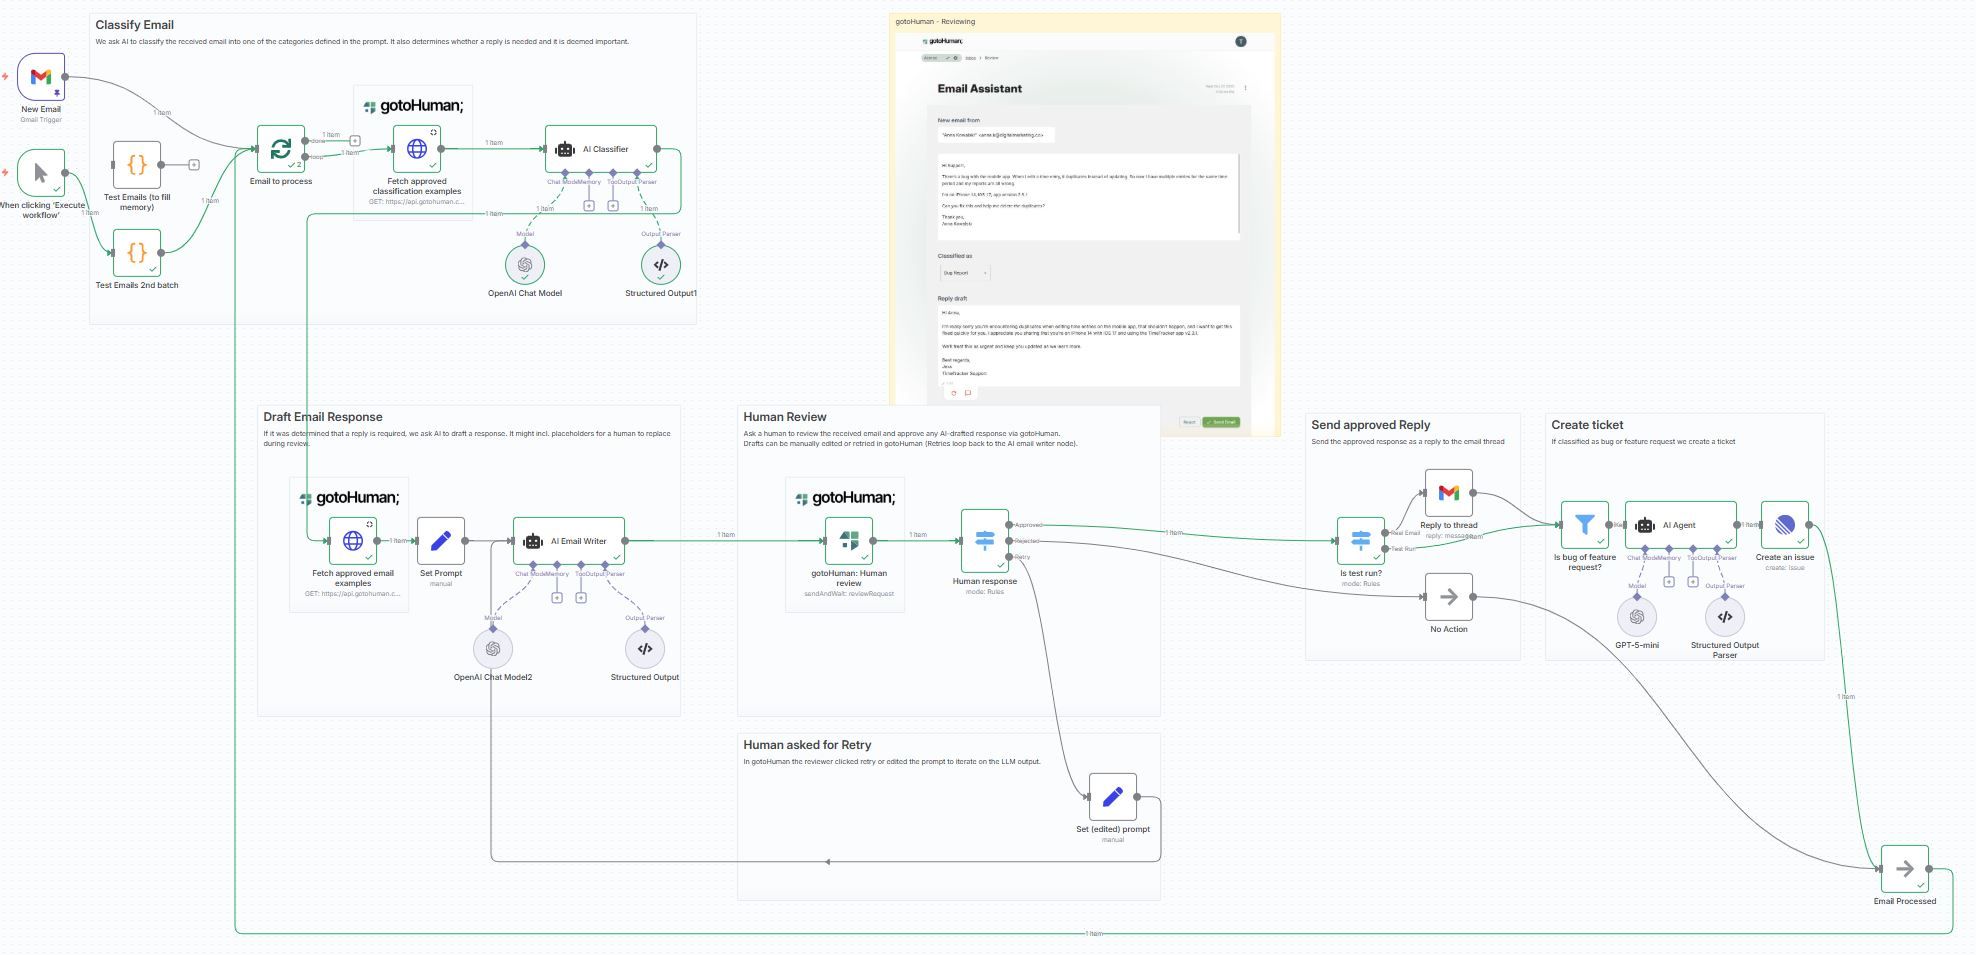Open the 'Classified as' Bug Report dropdown
This screenshot has width=1976, height=955.
tap(965, 273)
